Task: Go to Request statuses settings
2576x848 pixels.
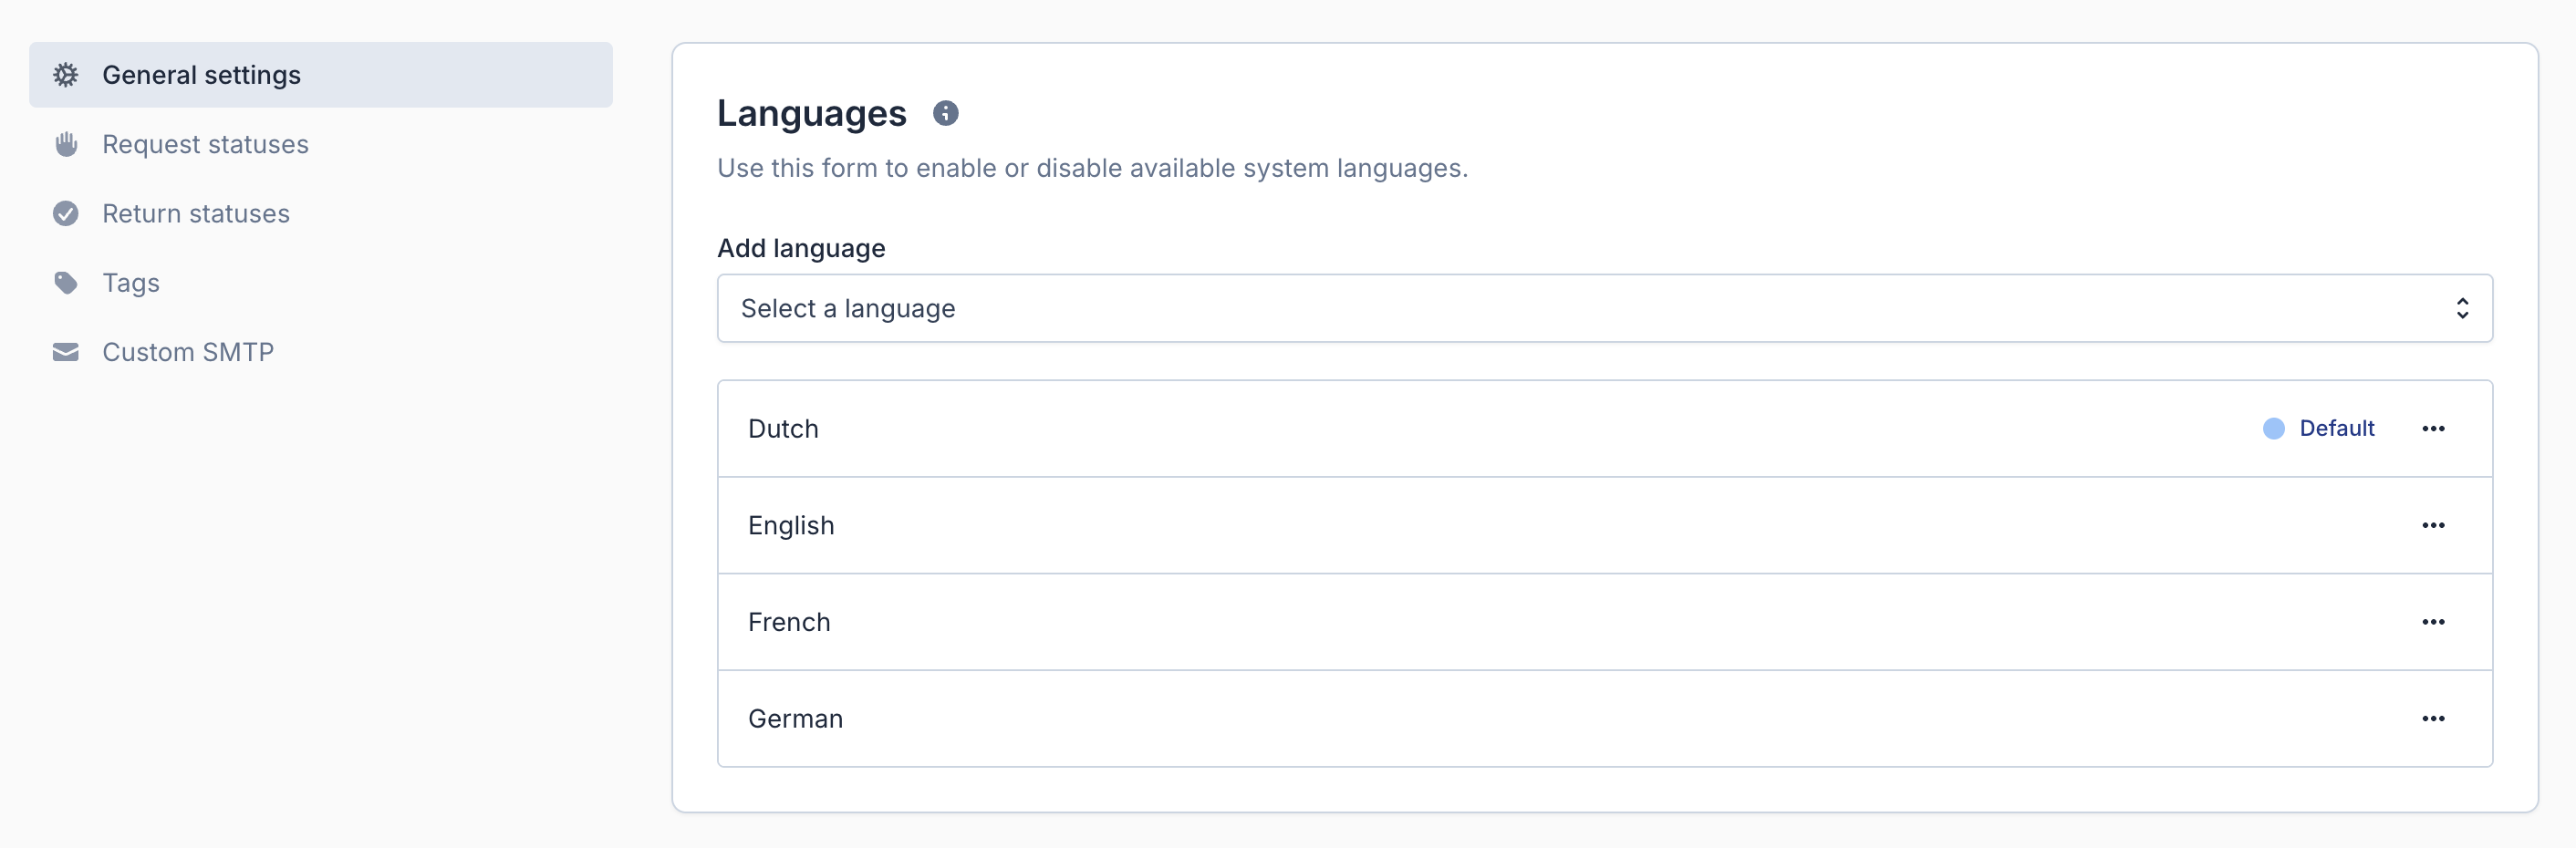Action: (205, 144)
